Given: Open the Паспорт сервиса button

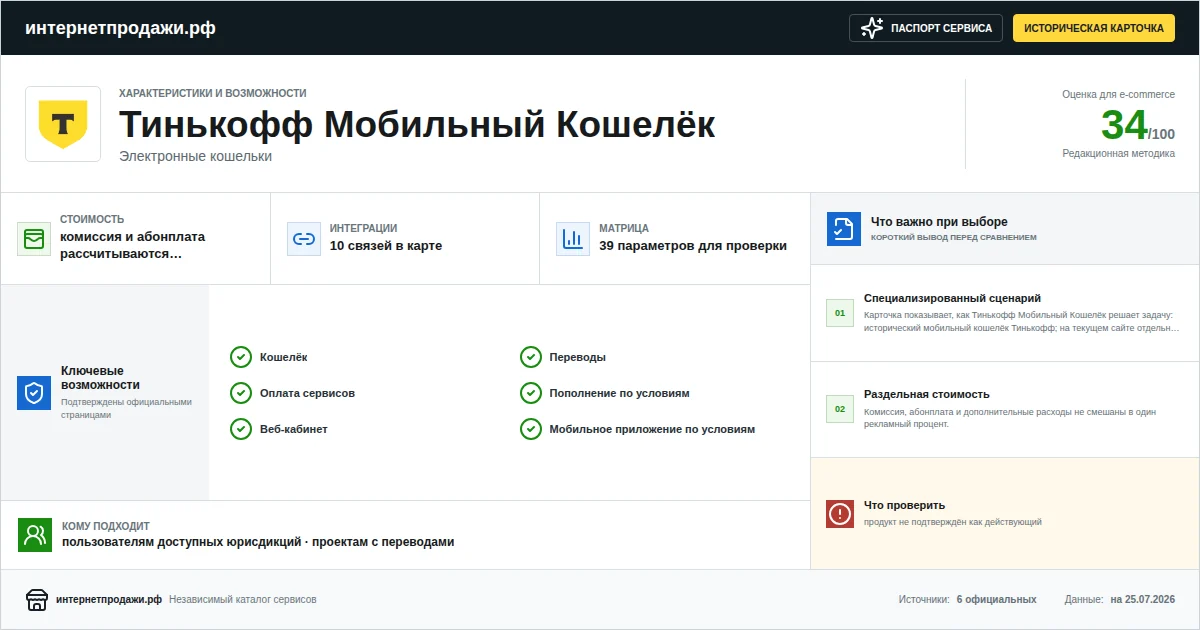Looking at the screenshot, I should [x=926, y=28].
